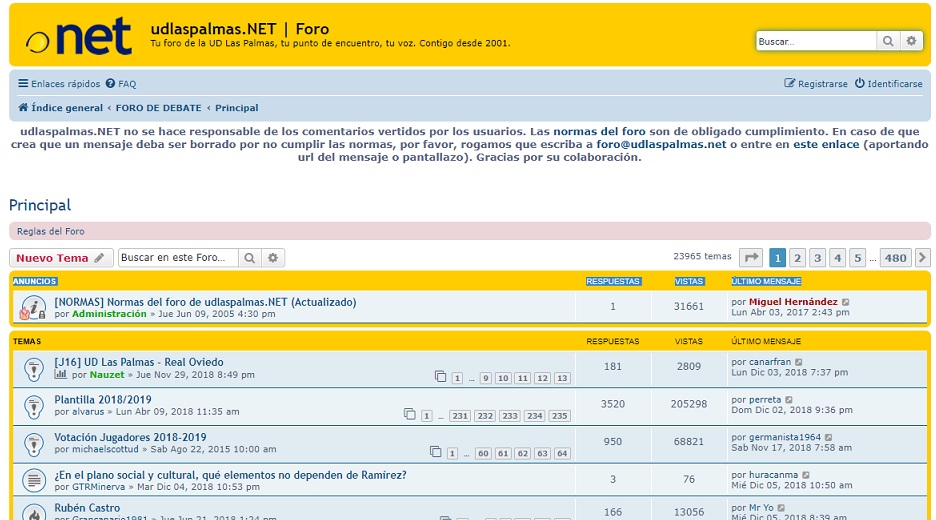Screen dimensions: 936x520
Task: Click the magnifier icon in header search
Action: click(888, 41)
